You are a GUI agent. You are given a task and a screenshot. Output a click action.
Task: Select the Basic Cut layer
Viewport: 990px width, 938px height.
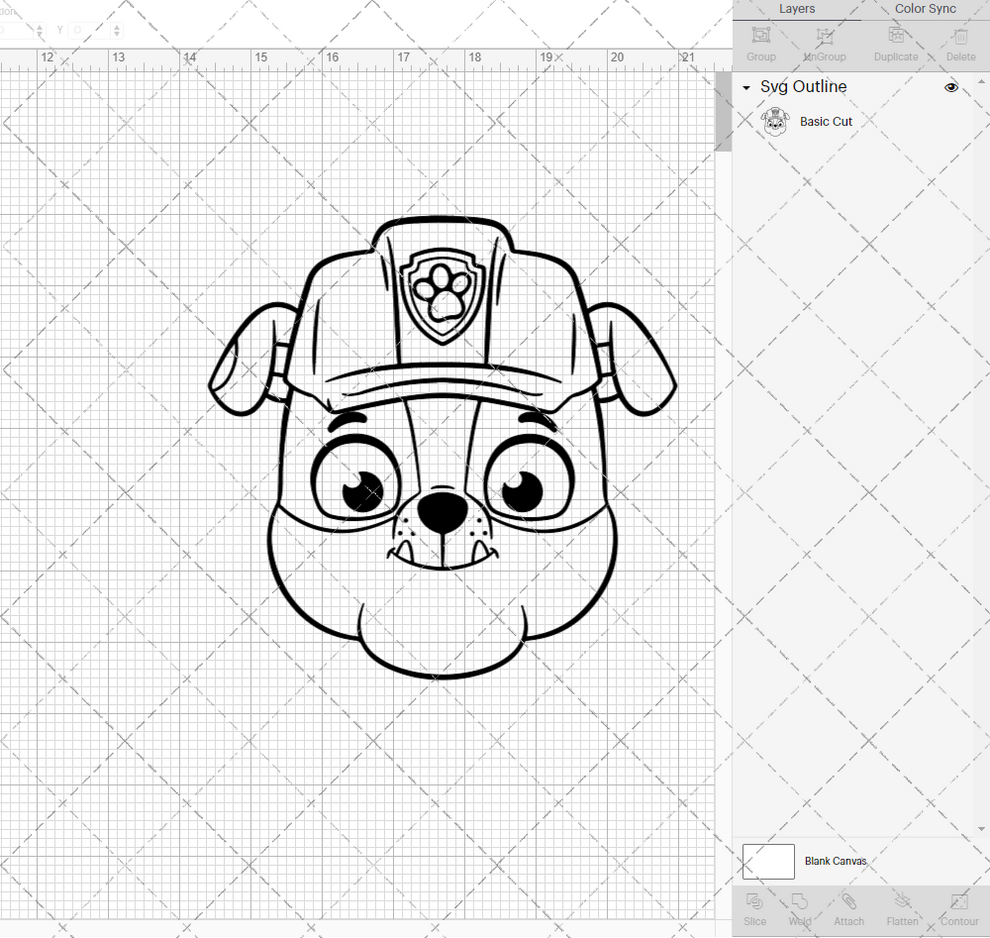(x=825, y=121)
